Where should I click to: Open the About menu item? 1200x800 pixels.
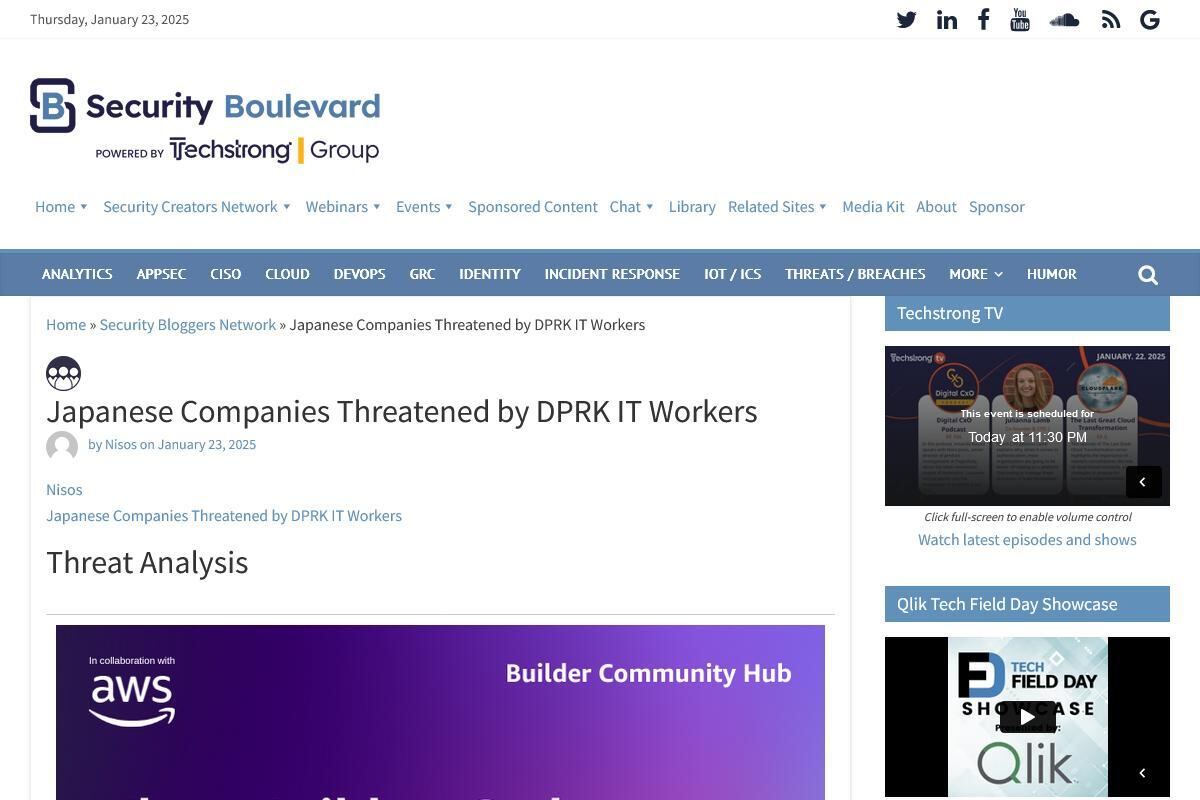click(936, 207)
